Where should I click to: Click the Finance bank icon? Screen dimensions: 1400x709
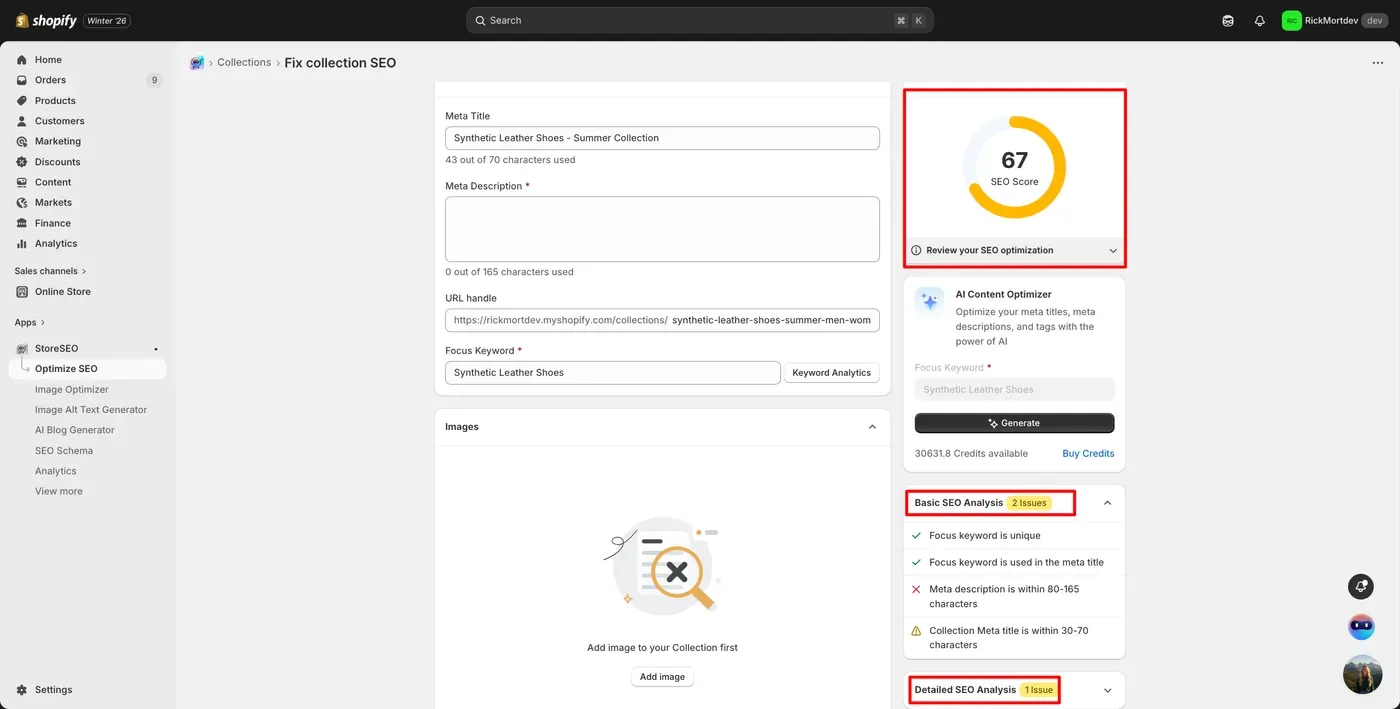tap(22, 223)
